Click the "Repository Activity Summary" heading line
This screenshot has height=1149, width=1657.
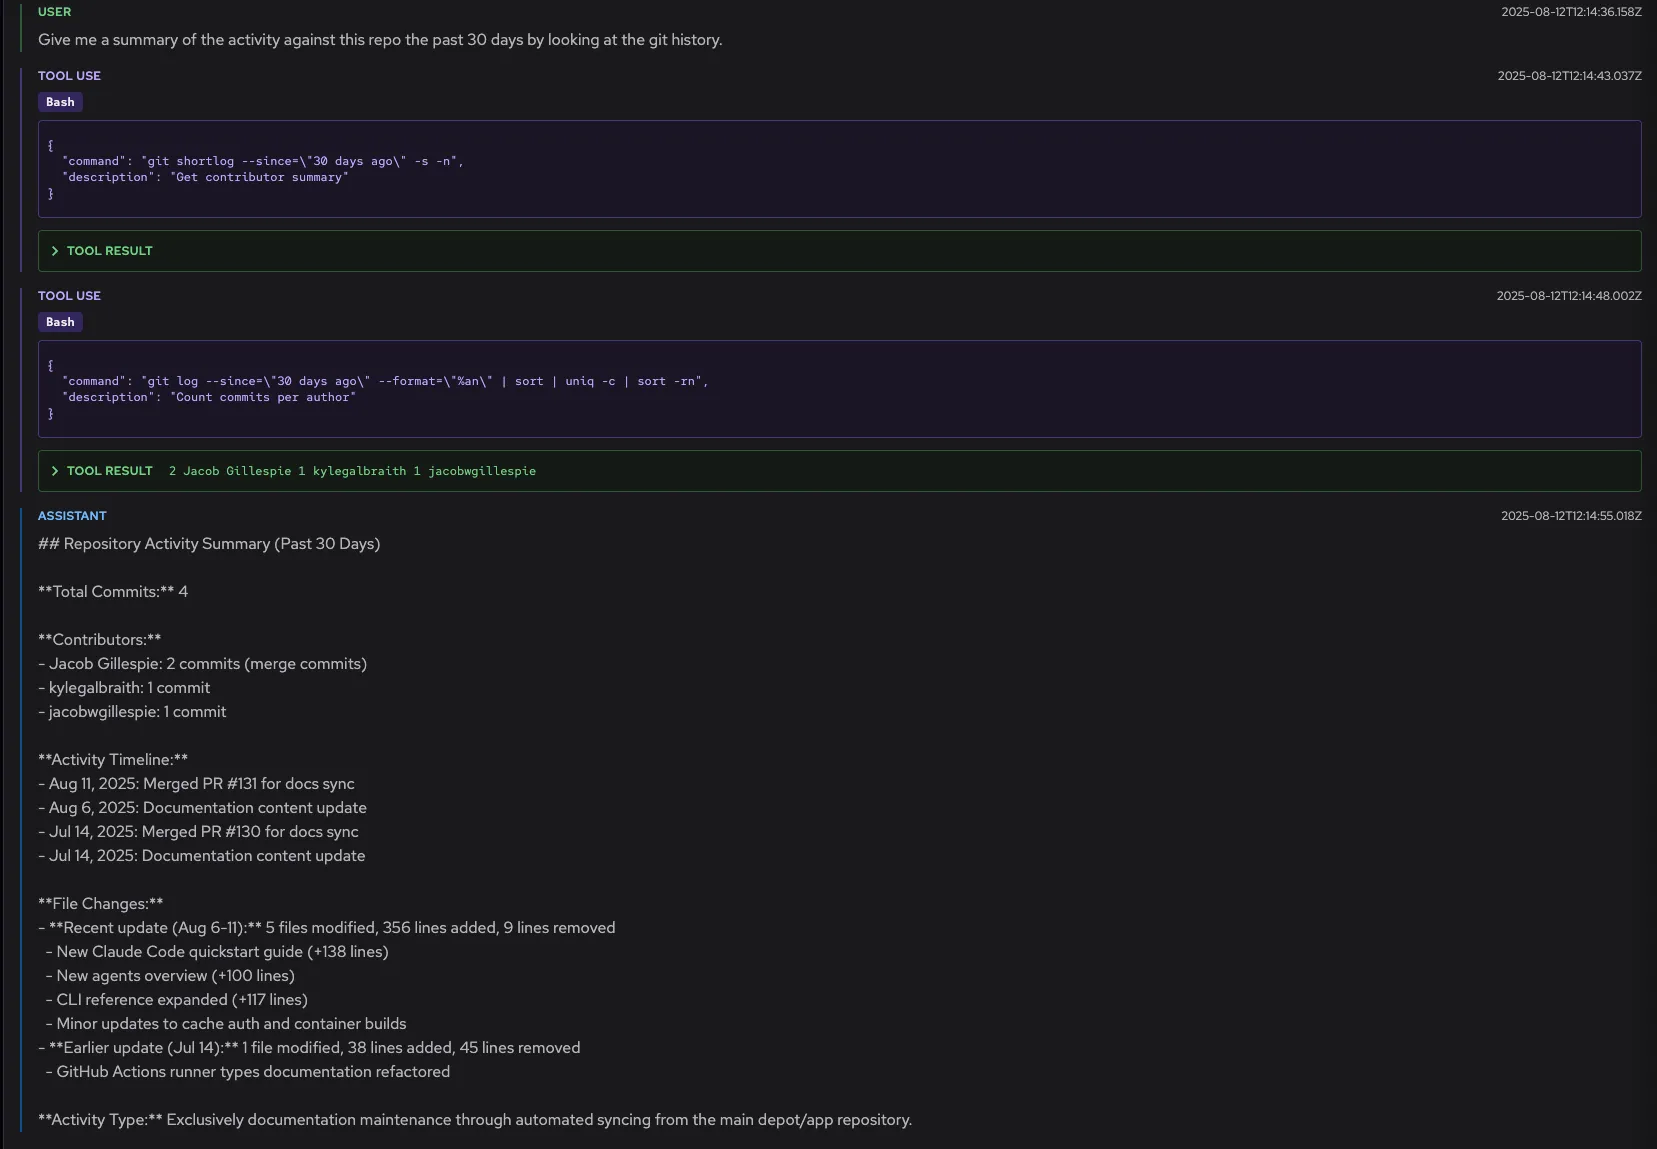[x=209, y=544]
